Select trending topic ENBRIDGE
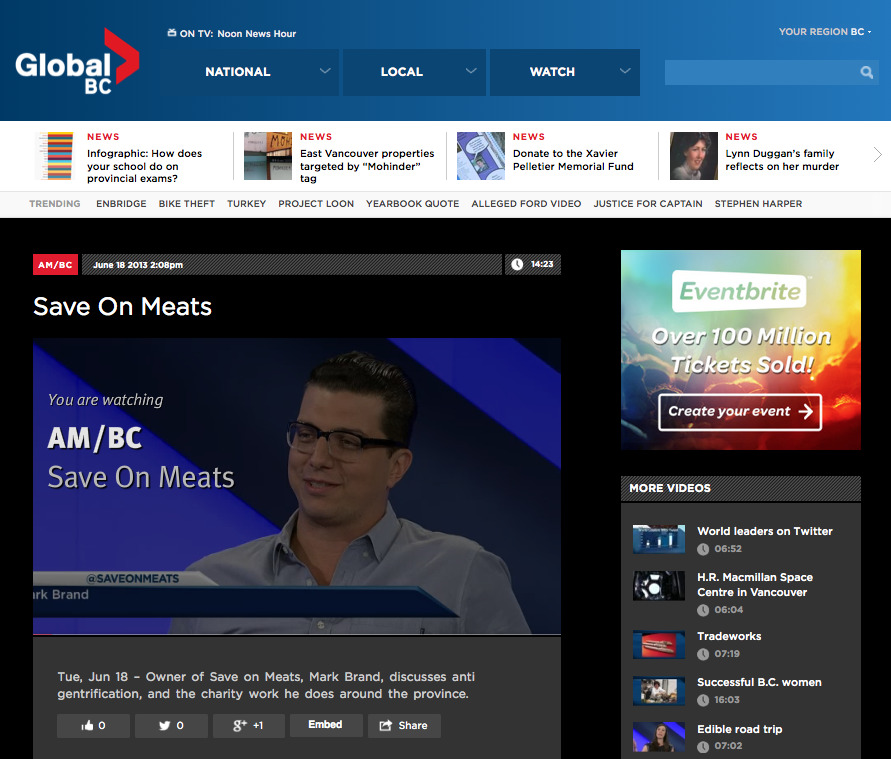891x759 pixels. click(121, 203)
